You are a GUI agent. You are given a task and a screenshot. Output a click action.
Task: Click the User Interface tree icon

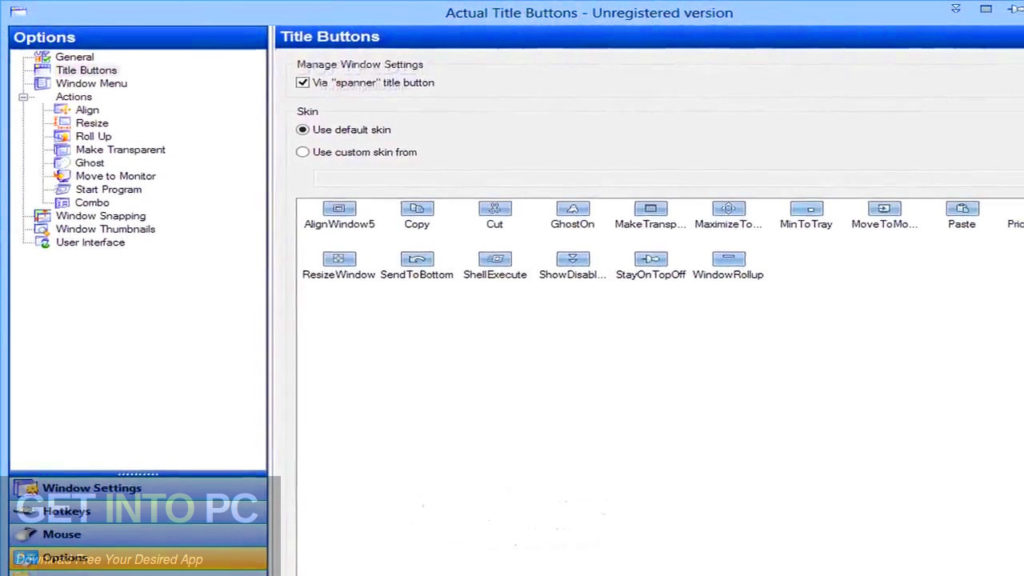42,242
